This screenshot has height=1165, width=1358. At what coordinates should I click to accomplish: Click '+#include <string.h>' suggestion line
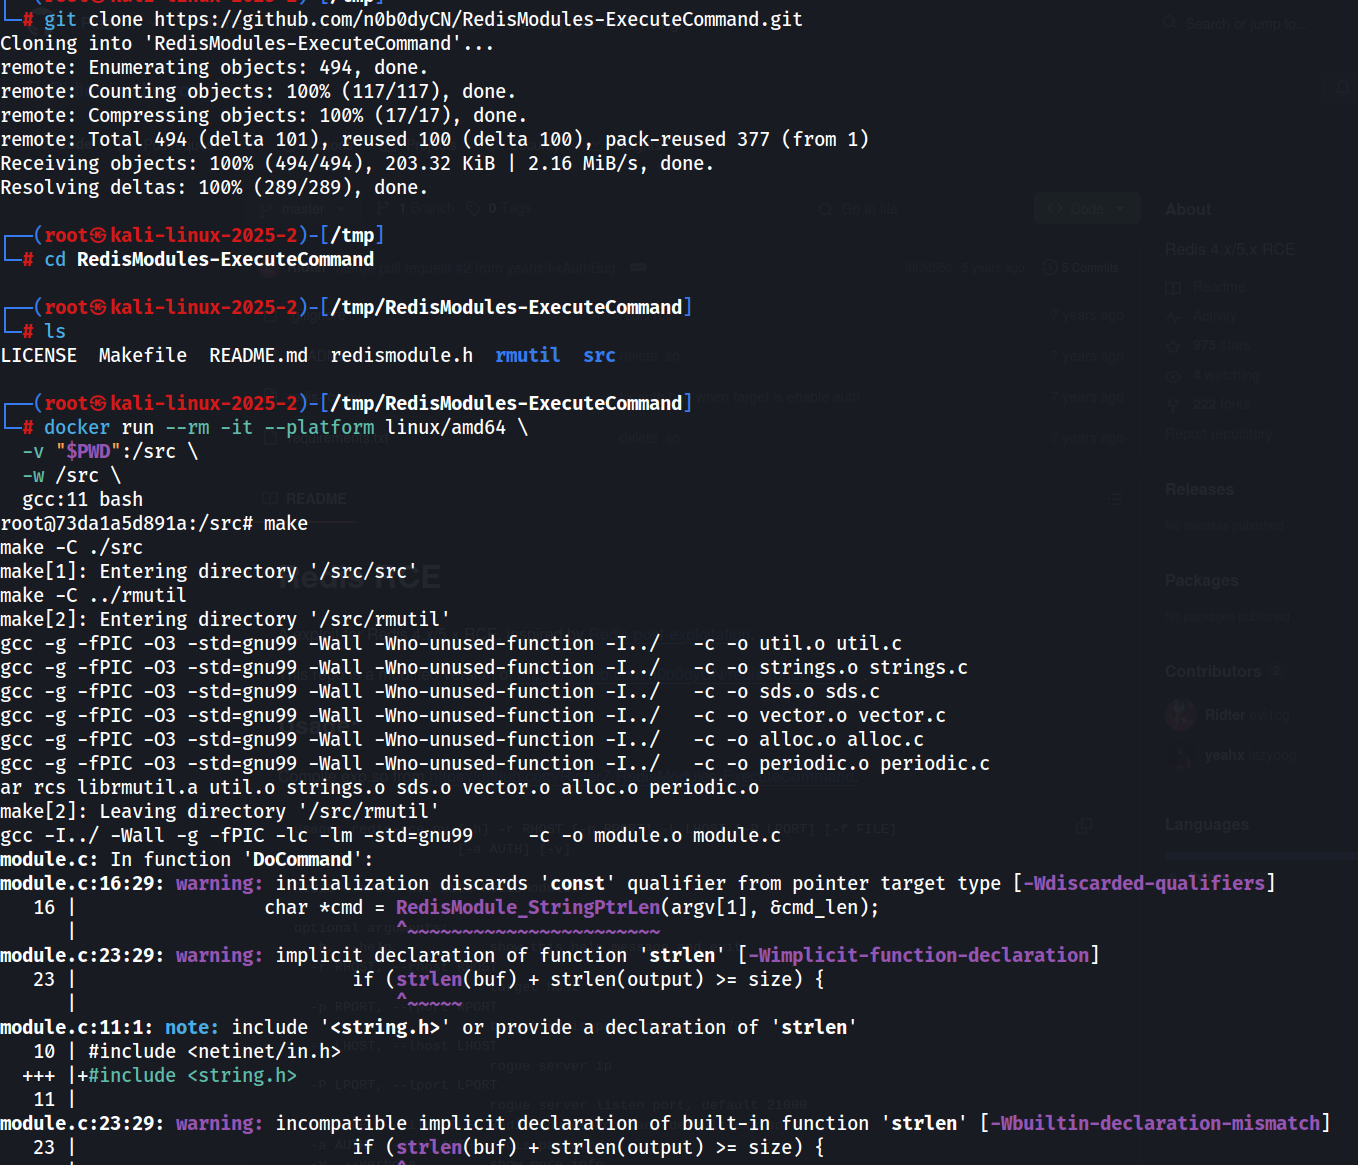[x=187, y=1075]
